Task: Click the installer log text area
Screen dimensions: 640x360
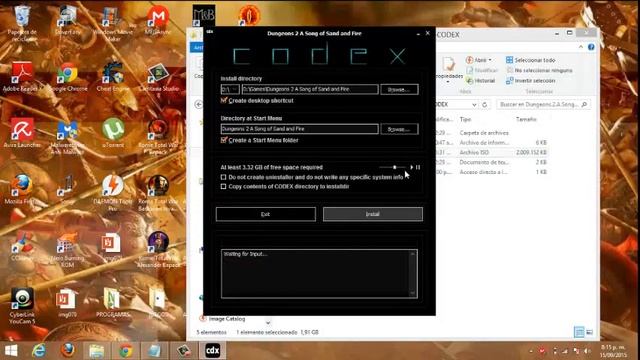Action: coord(316,273)
